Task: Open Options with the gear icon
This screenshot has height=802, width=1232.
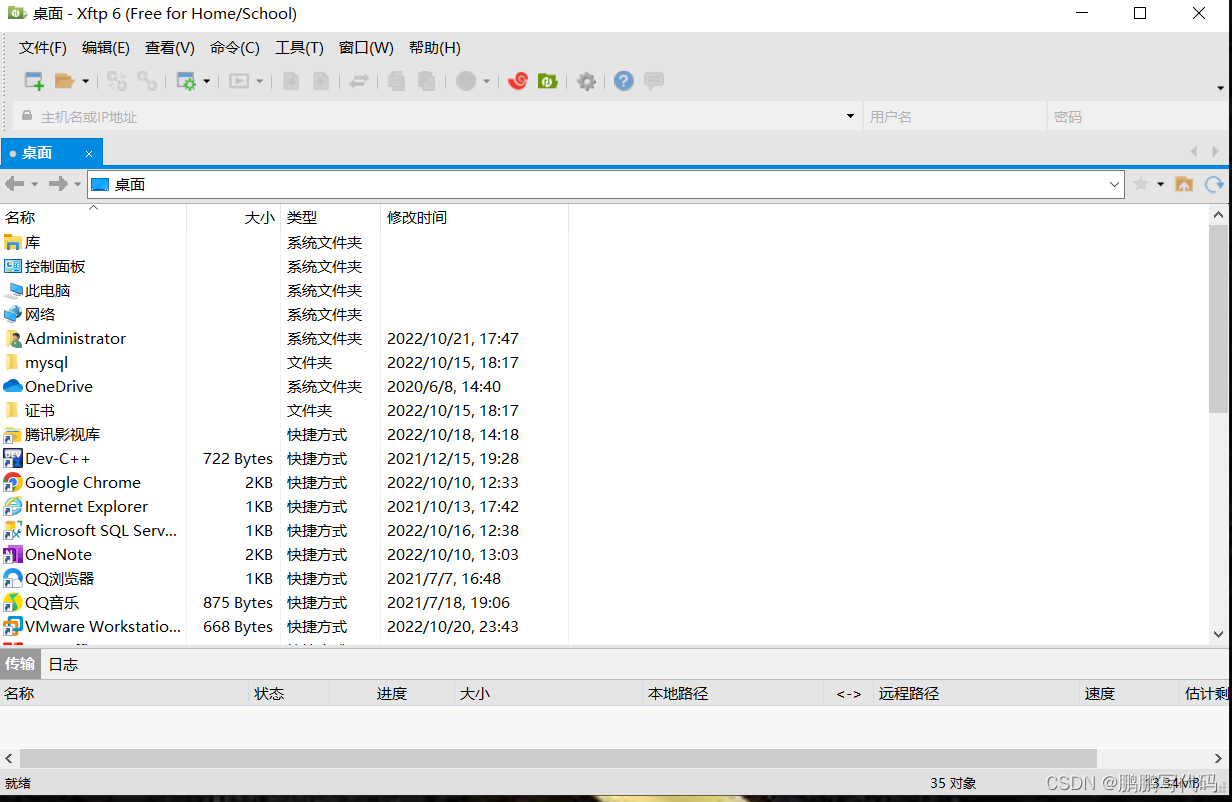Action: 587,81
